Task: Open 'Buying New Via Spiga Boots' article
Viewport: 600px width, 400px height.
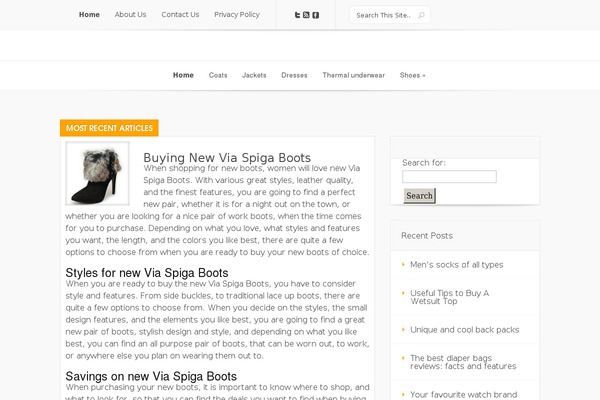Action: coord(227,157)
